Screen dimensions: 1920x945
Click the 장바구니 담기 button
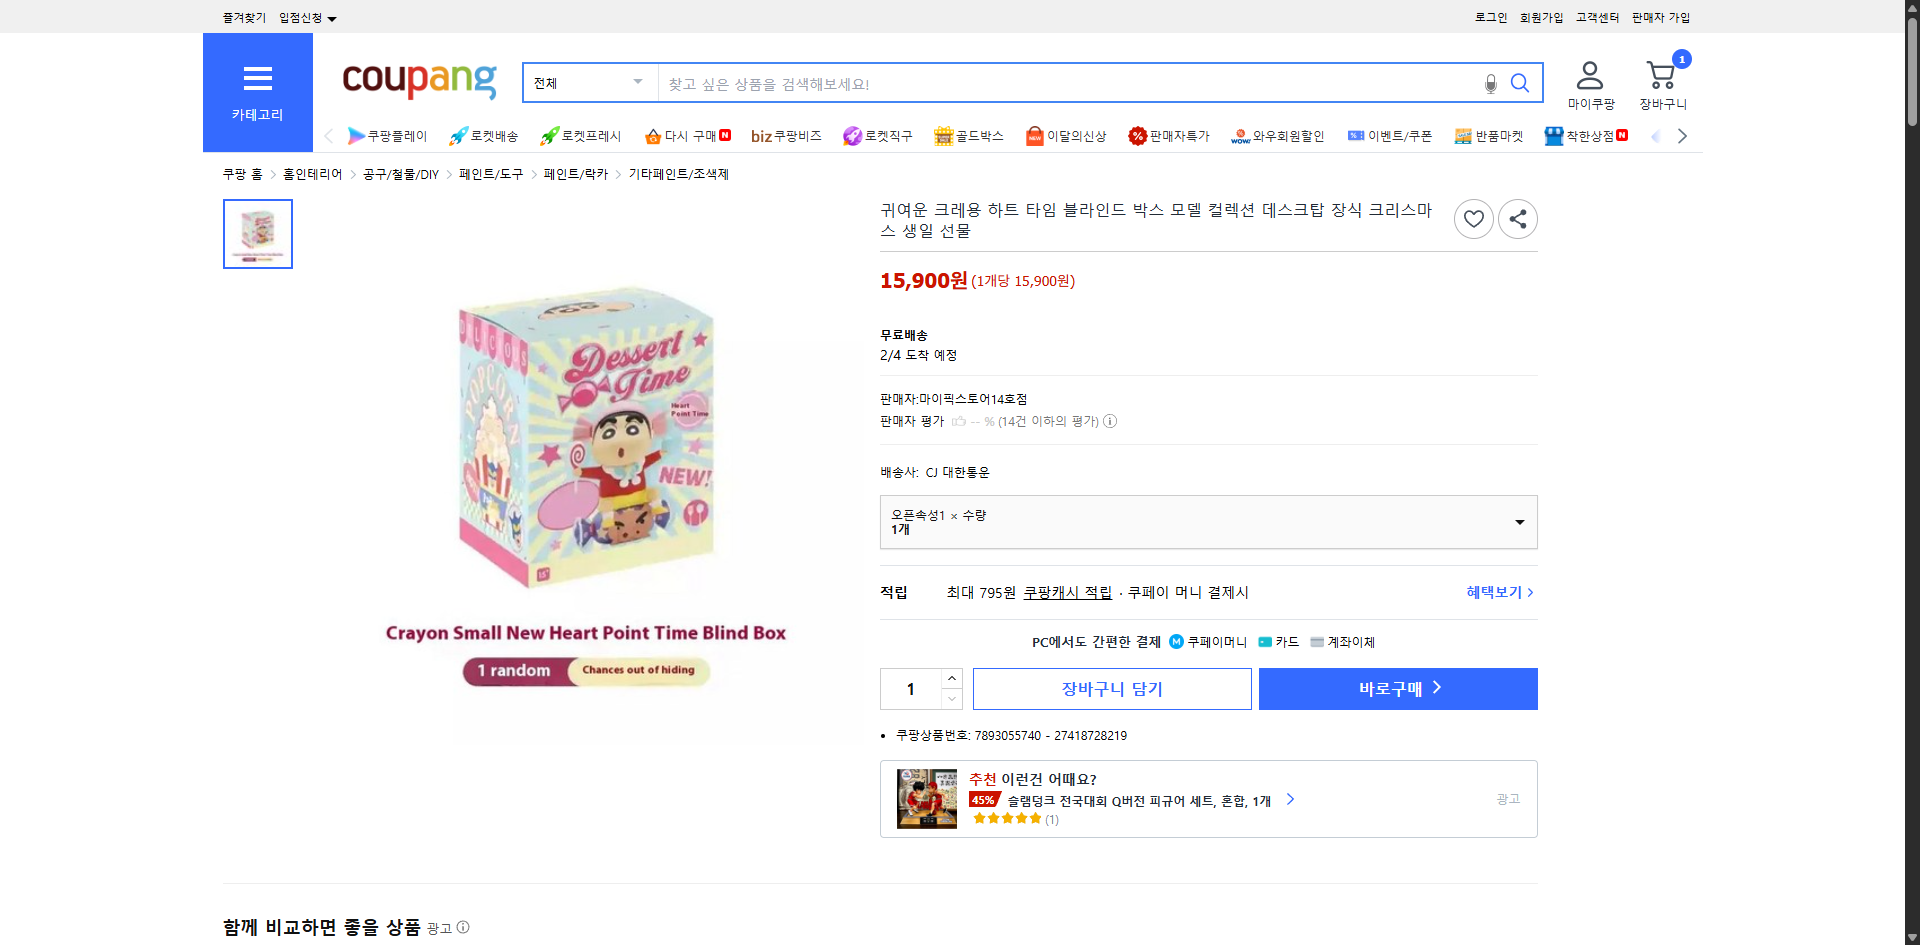(1112, 689)
